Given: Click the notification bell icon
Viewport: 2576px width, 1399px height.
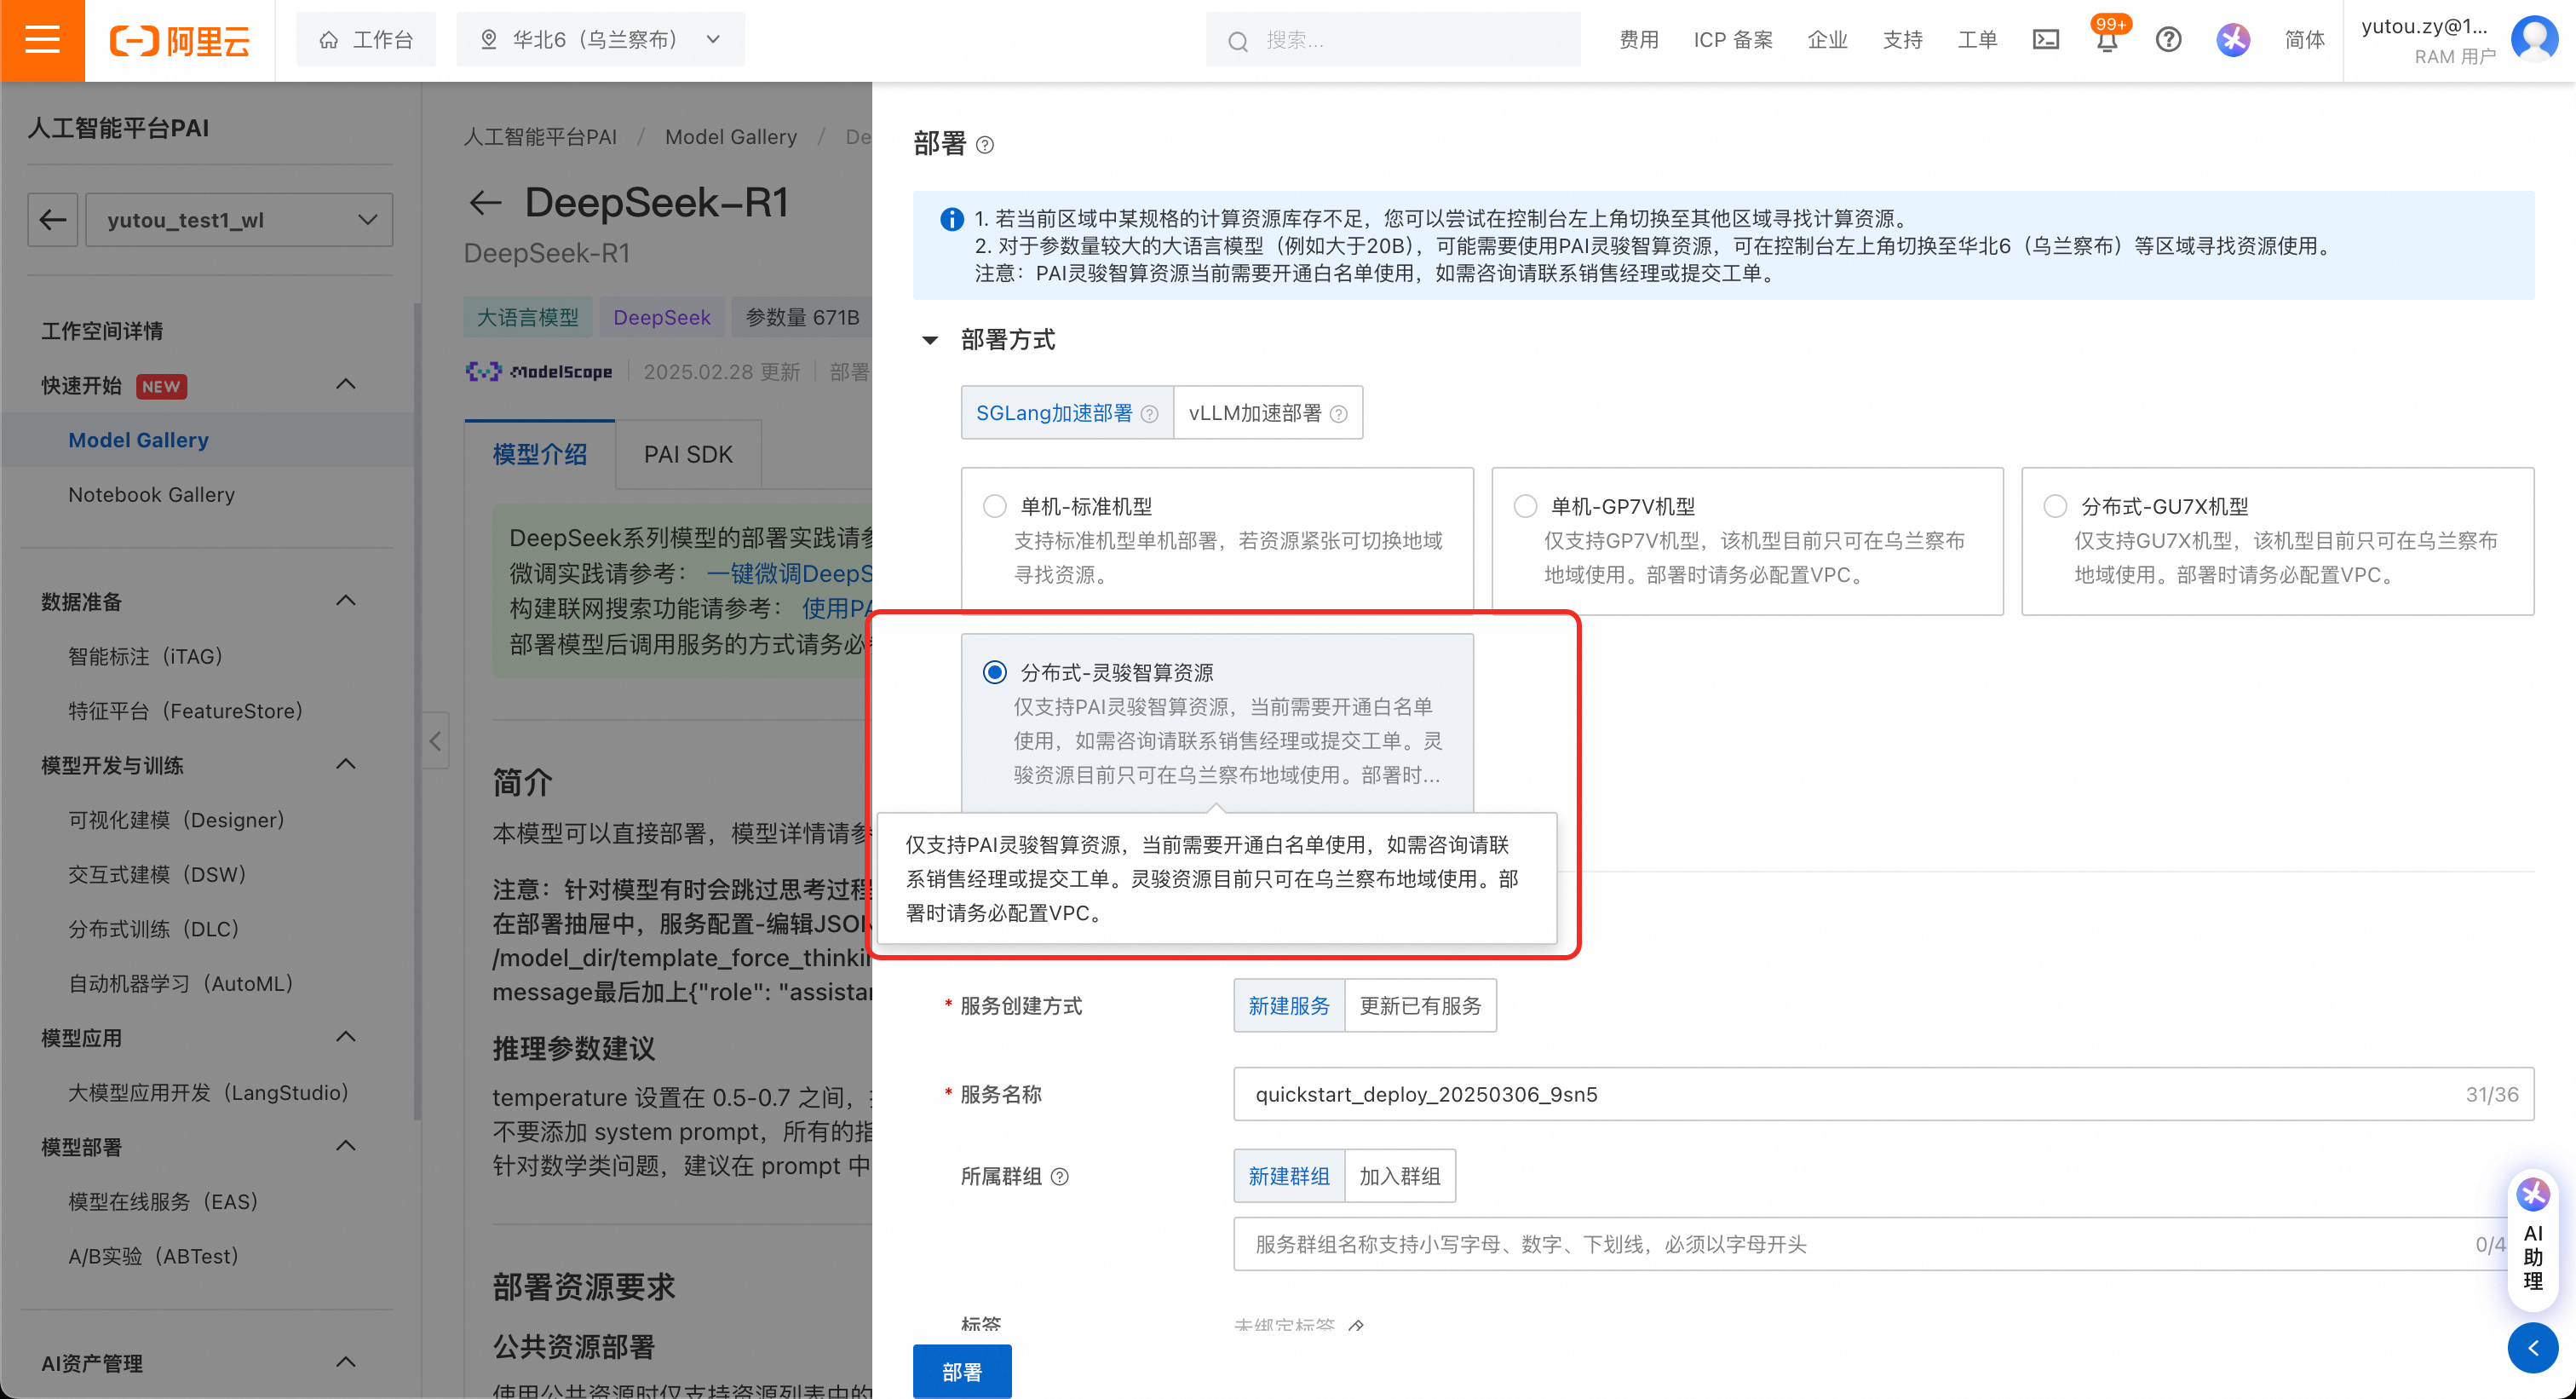Looking at the screenshot, I should pyautogui.click(x=2107, y=41).
